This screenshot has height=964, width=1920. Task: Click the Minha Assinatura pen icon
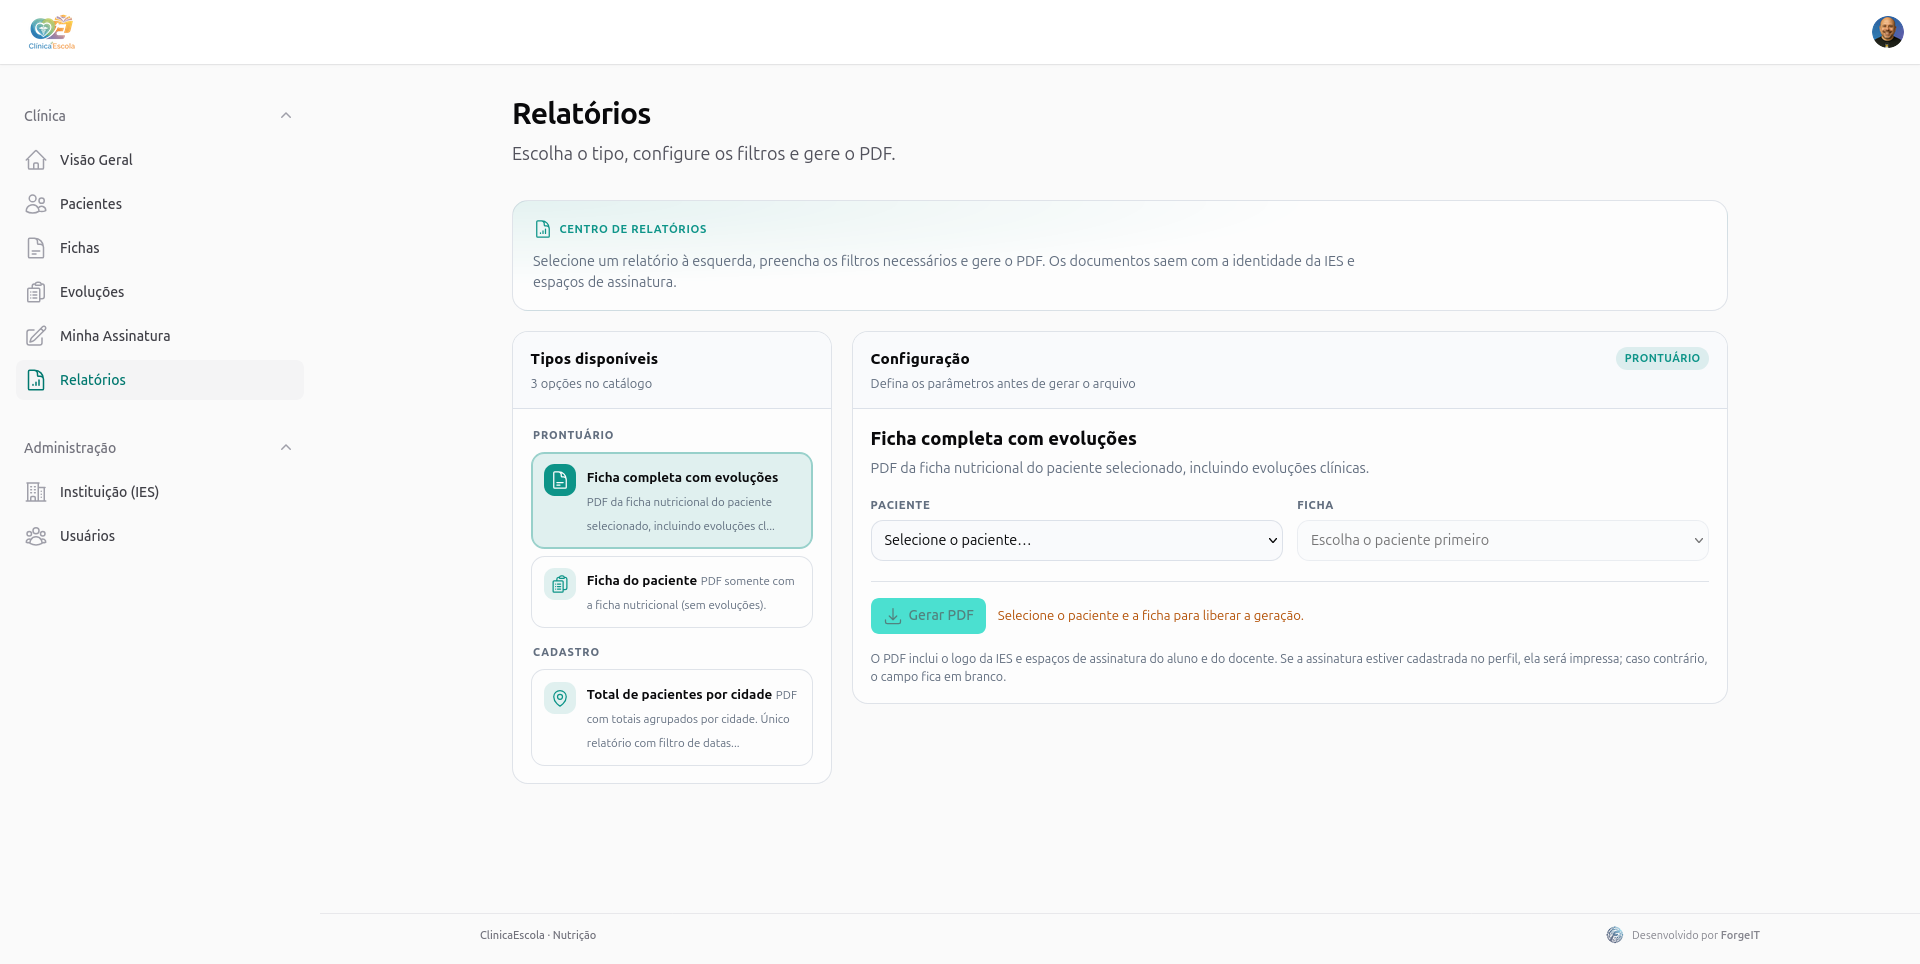[36, 336]
